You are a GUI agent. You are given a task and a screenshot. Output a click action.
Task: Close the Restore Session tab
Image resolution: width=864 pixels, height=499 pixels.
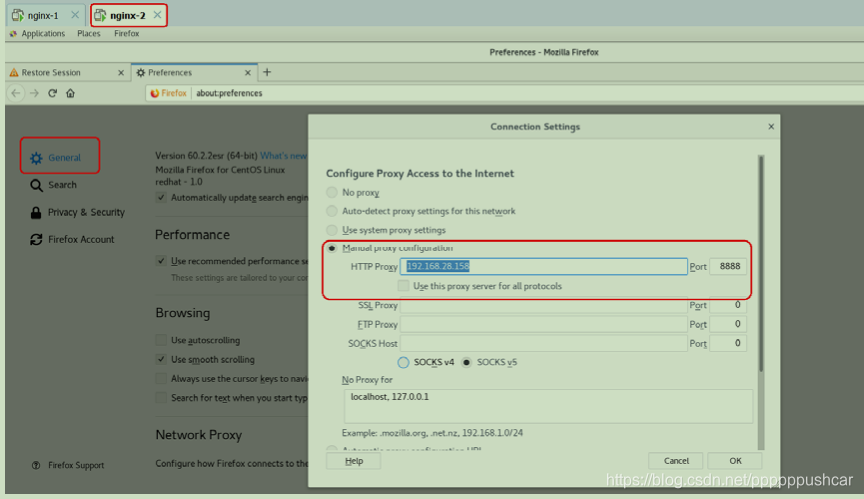[x=121, y=73]
